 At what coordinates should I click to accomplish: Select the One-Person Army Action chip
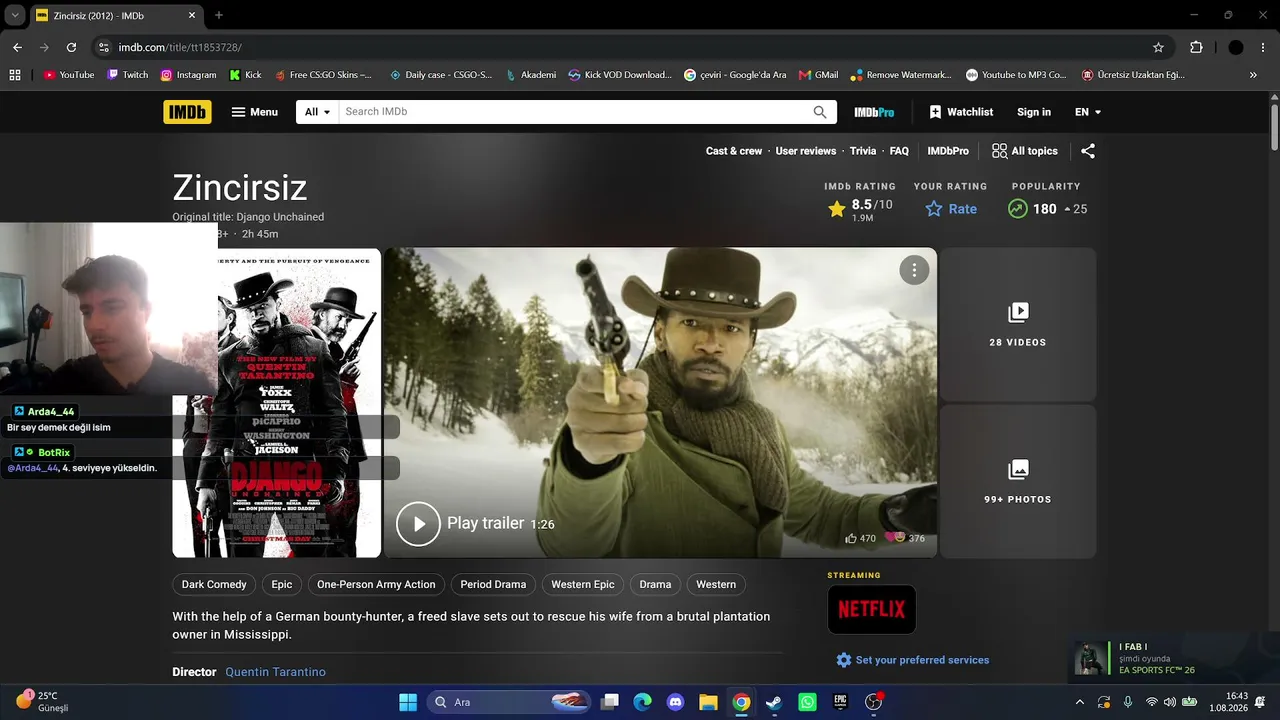point(376,584)
